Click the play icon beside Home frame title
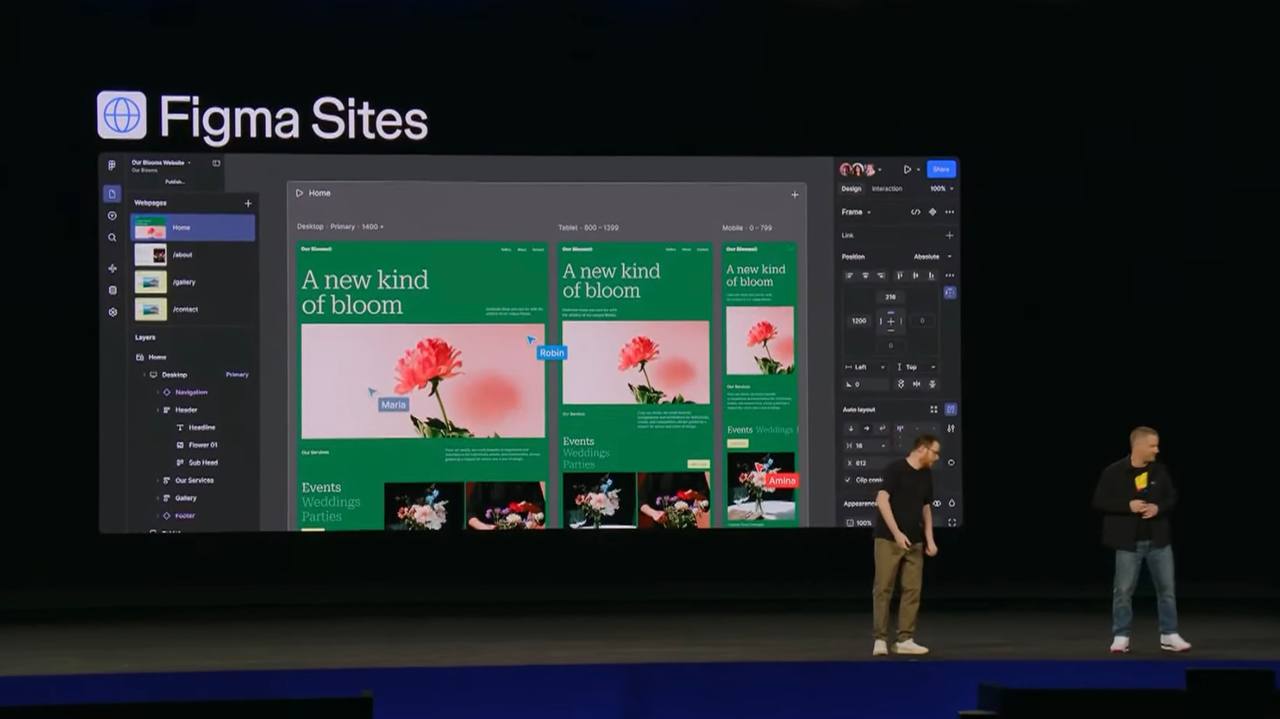Screen dimensions: 1280x719 [x=299, y=193]
